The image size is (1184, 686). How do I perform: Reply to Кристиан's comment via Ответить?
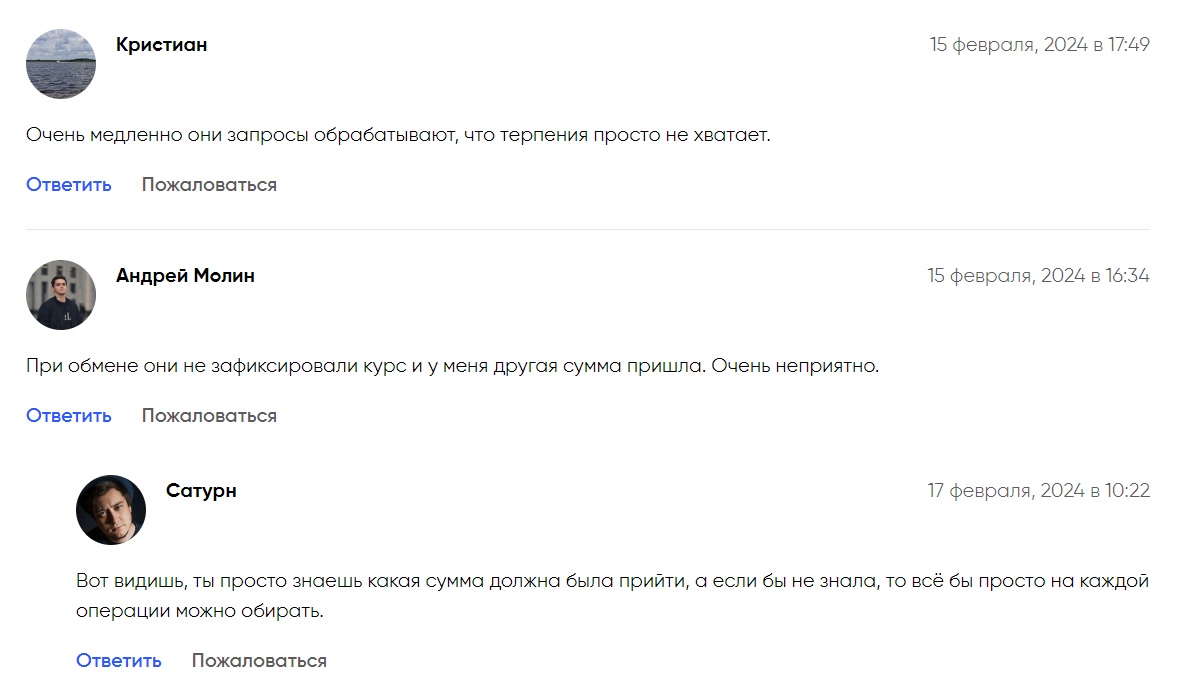69,185
